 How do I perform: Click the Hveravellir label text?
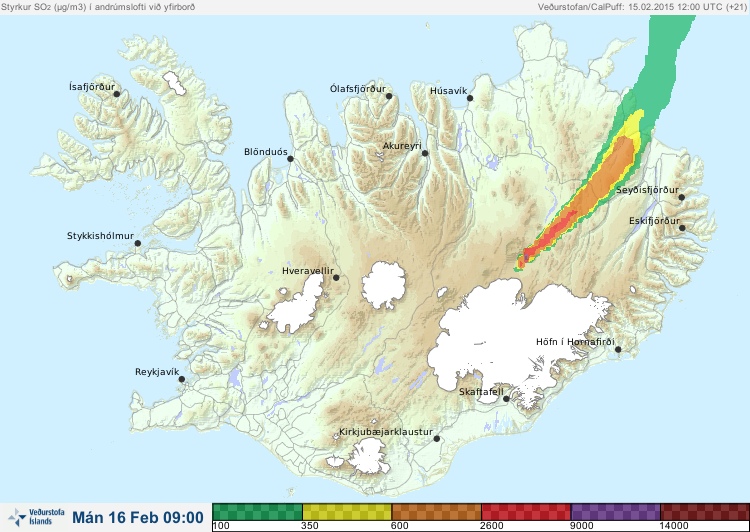click(308, 271)
